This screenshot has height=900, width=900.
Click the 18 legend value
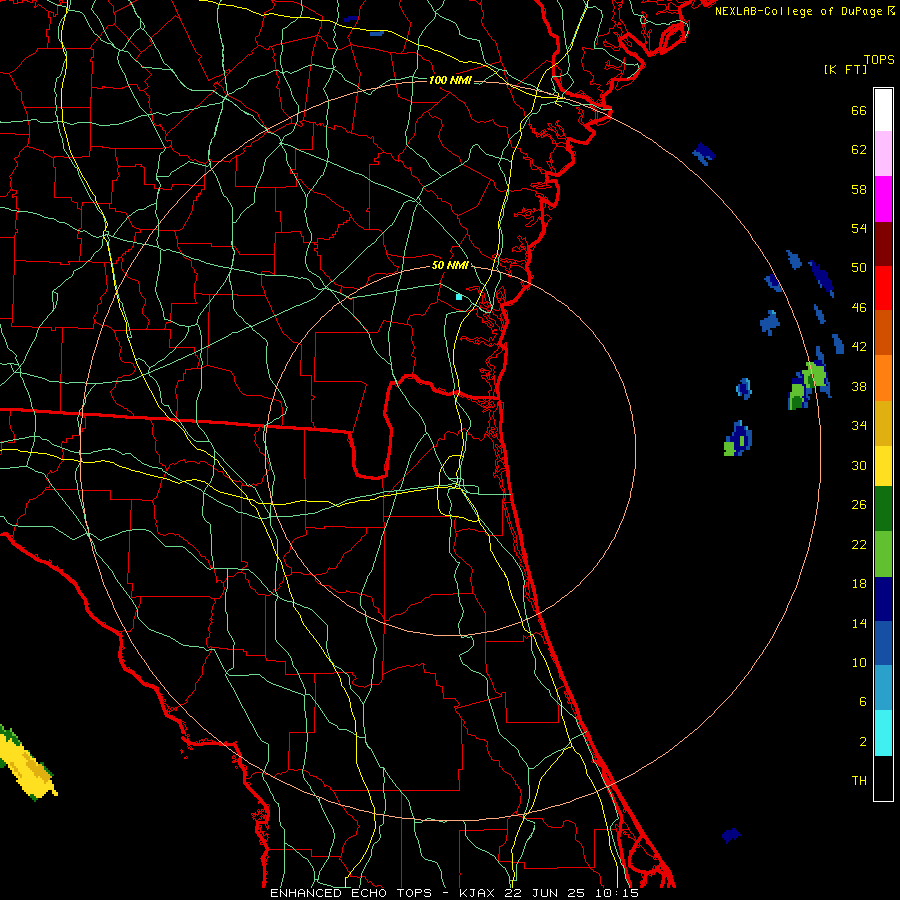859,584
